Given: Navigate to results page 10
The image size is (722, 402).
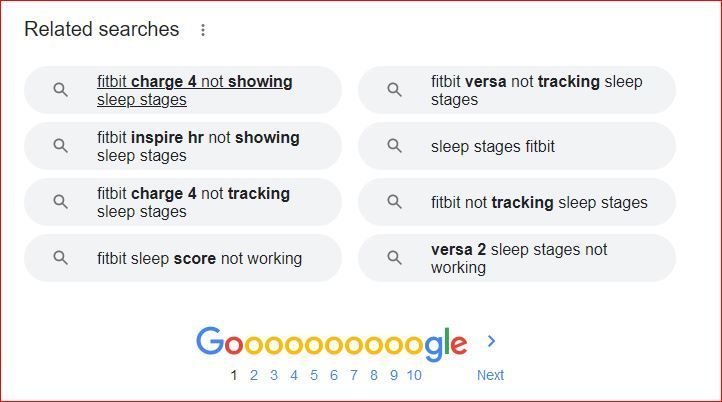Looking at the screenshot, I should coord(414,375).
